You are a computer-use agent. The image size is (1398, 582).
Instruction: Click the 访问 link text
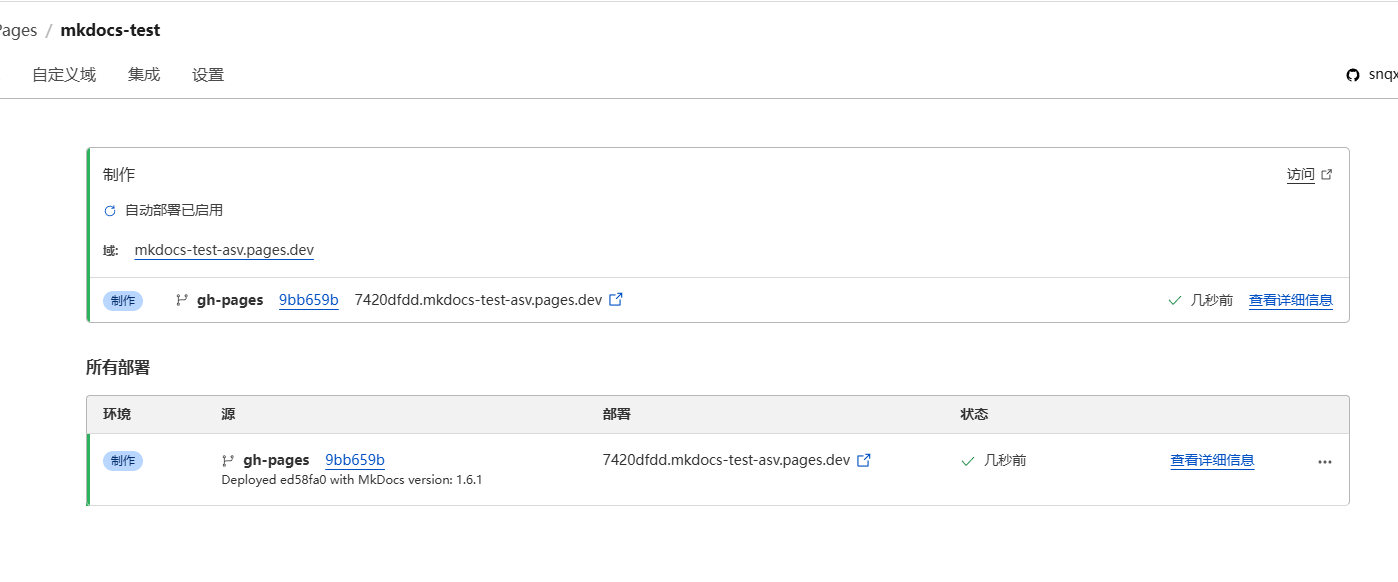(x=1300, y=175)
